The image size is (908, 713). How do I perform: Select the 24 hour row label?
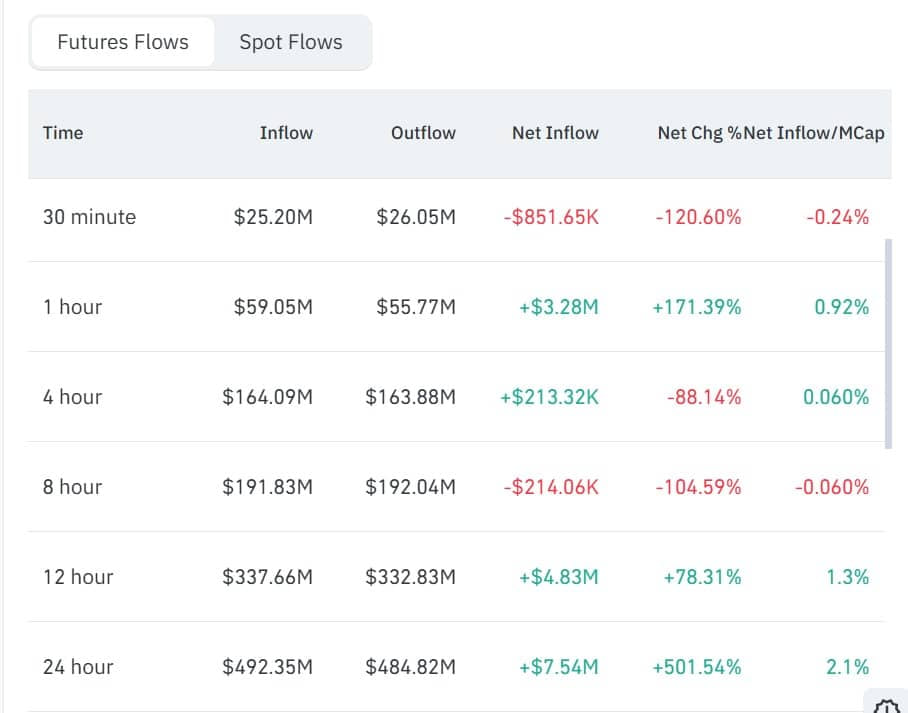pos(78,667)
